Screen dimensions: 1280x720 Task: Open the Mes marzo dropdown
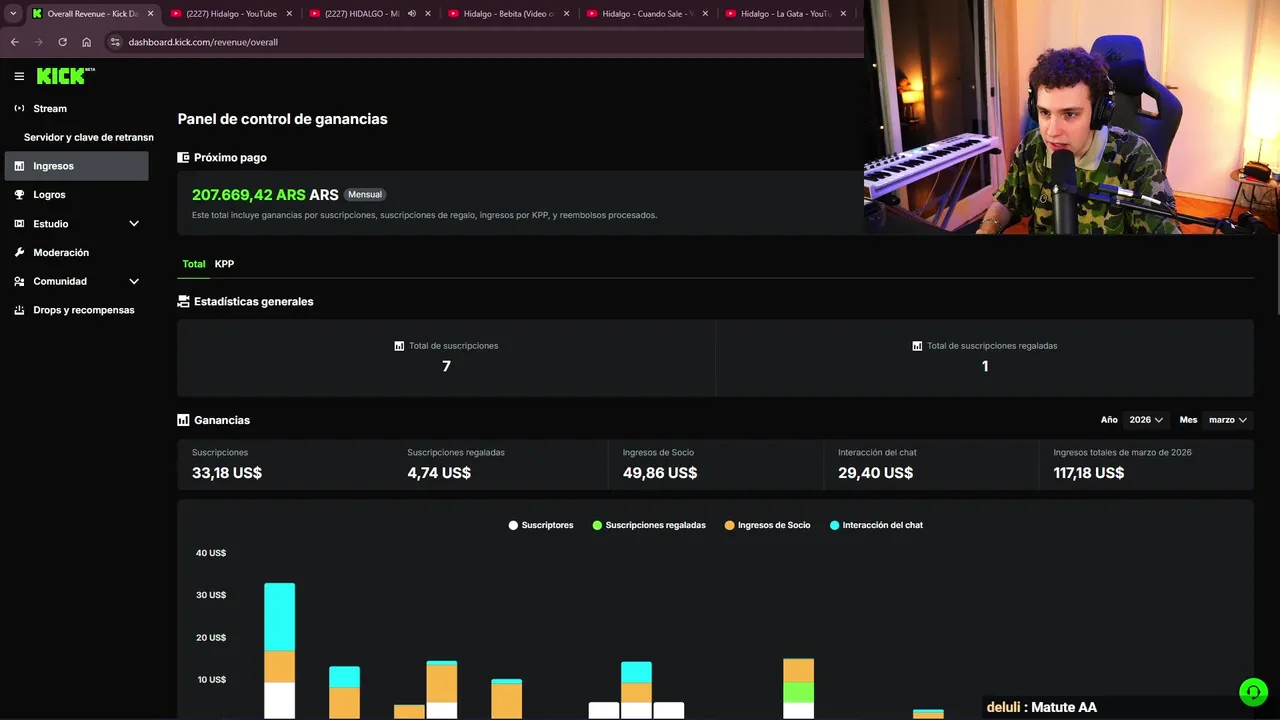1228,420
